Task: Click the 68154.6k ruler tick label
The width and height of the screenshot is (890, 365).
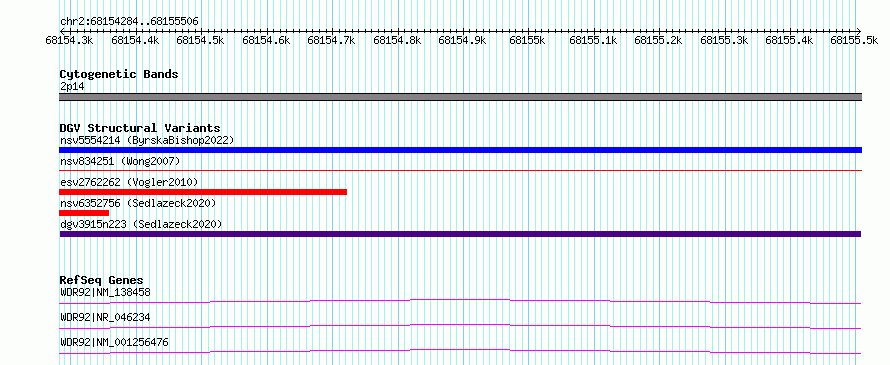Action: tap(266, 40)
